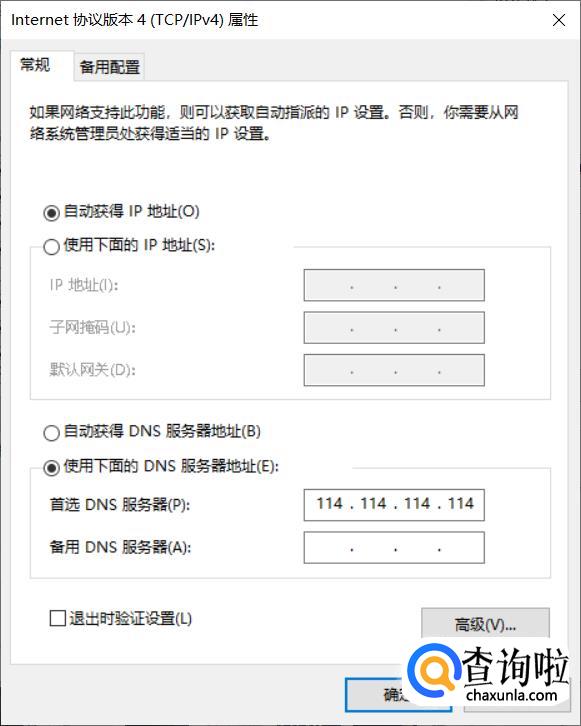Click the 首选 DNS 服务器 address field
The height and width of the screenshot is (726, 581).
tap(394, 505)
